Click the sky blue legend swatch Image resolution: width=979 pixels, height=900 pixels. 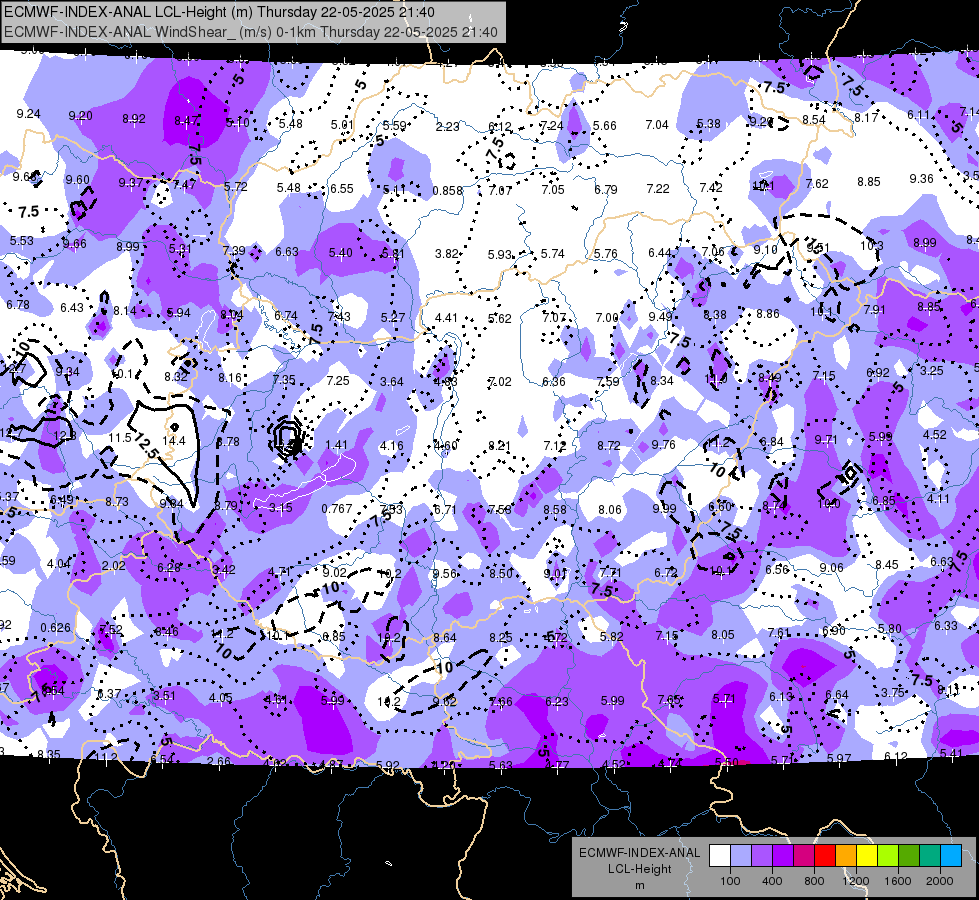click(951, 855)
